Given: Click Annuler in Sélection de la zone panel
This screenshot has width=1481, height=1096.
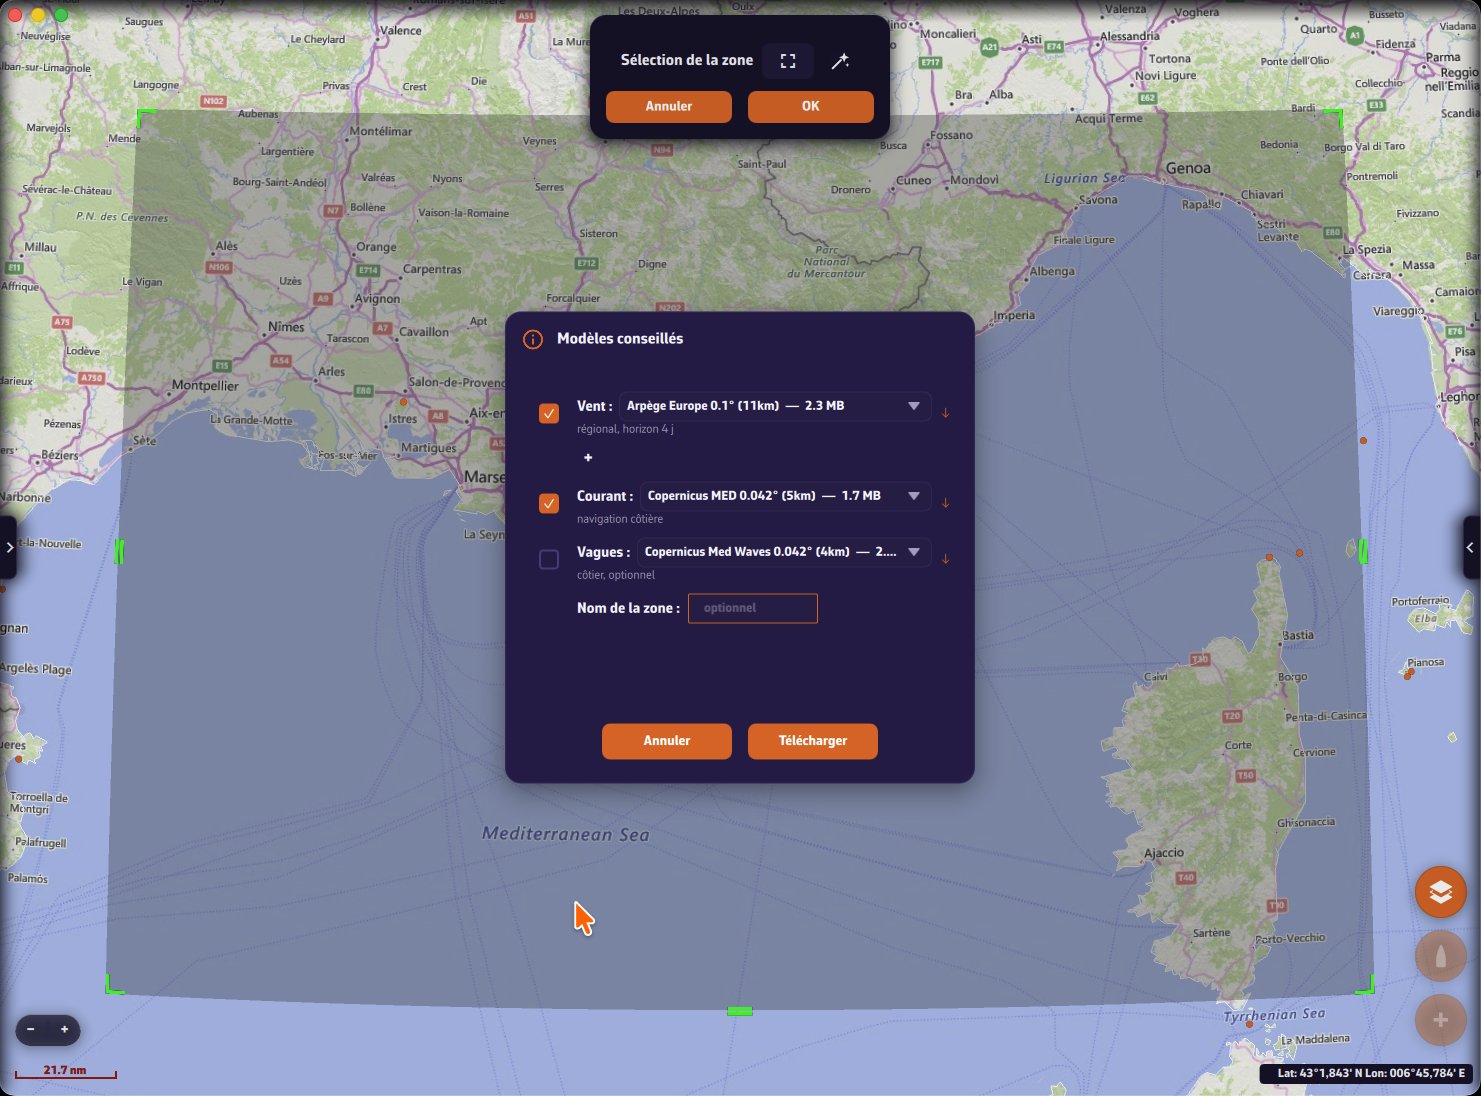Looking at the screenshot, I should tap(669, 106).
